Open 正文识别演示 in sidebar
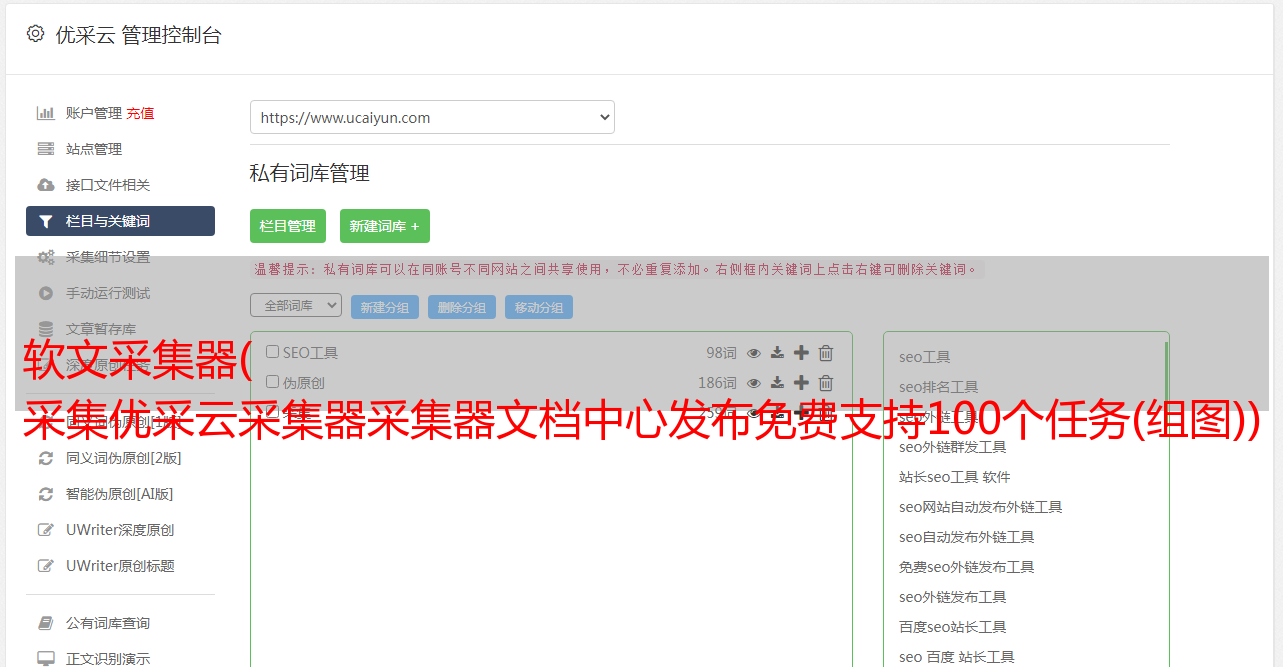Viewport: 1283px width, 667px height. click(x=108, y=659)
